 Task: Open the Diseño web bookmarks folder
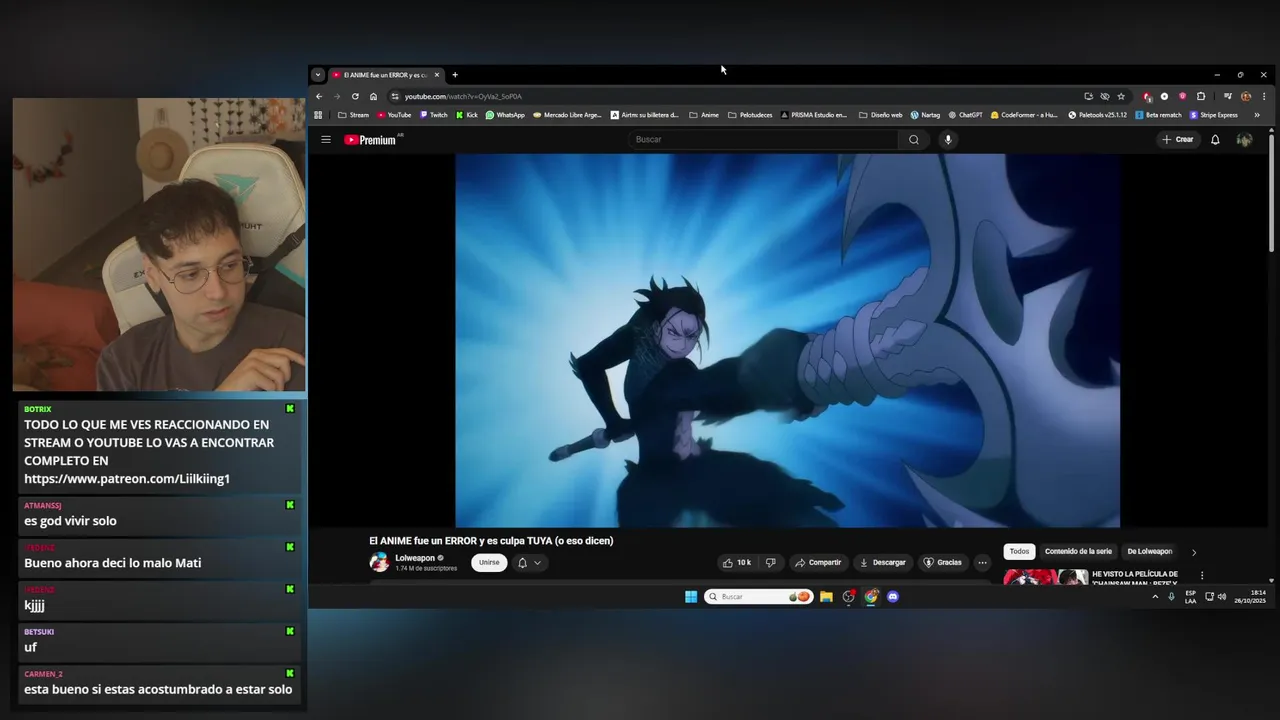[x=880, y=115]
